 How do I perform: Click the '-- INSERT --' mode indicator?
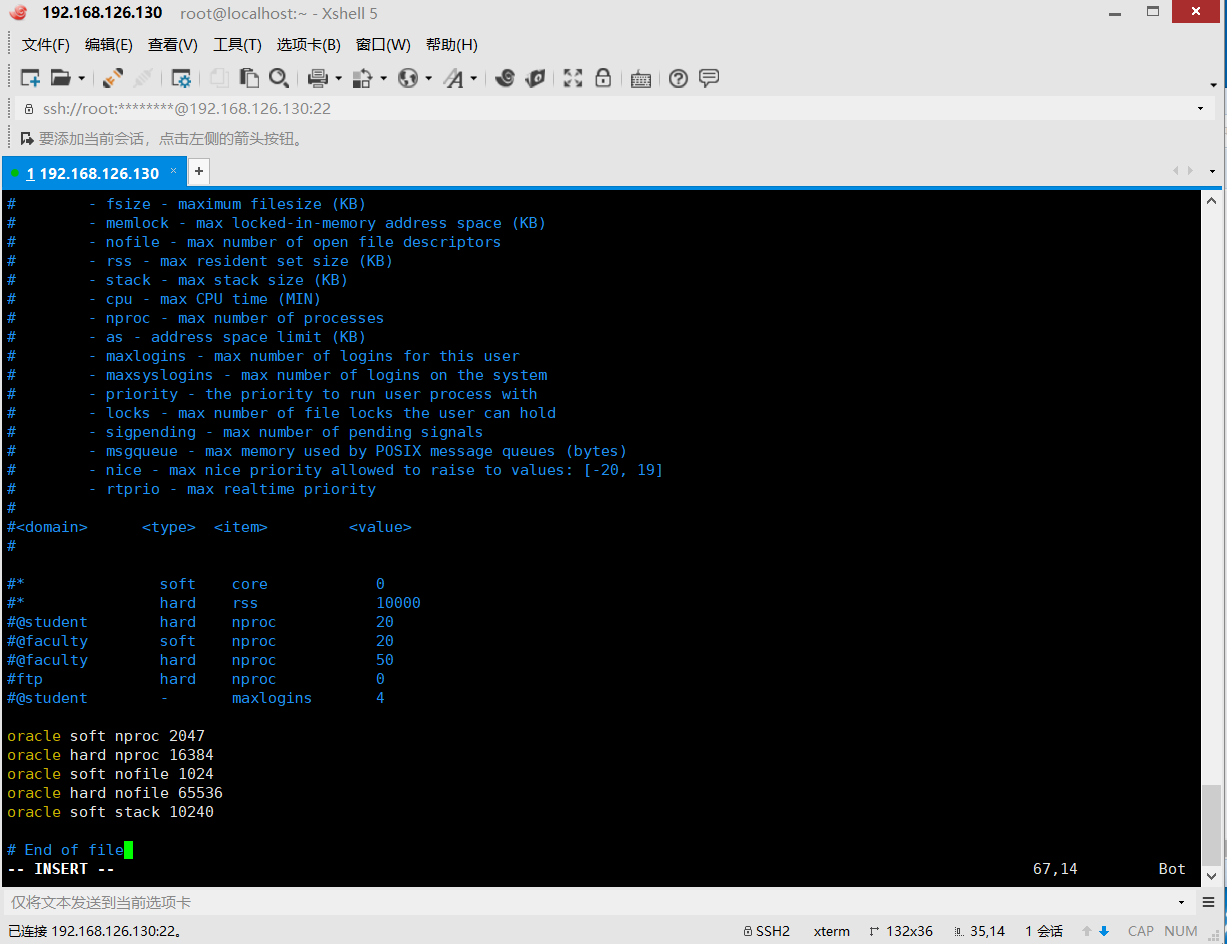pos(61,869)
